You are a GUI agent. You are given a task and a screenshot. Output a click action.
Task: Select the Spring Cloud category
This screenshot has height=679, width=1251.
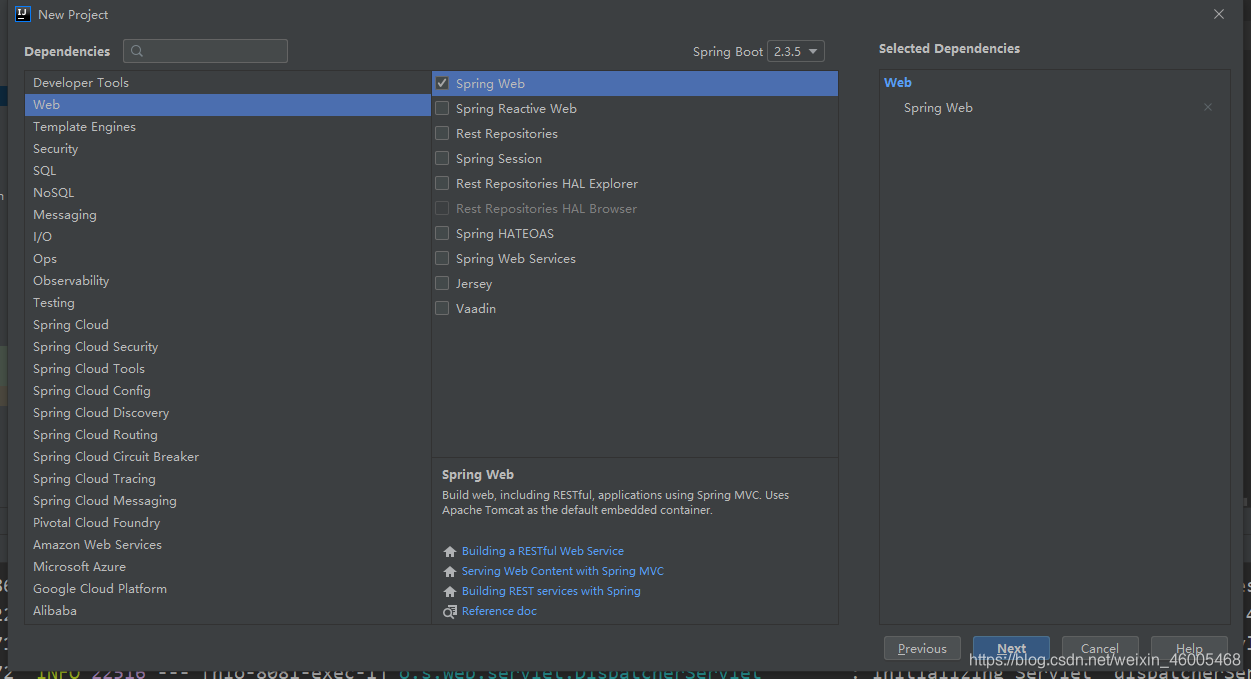pyautogui.click(x=228, y=325)
